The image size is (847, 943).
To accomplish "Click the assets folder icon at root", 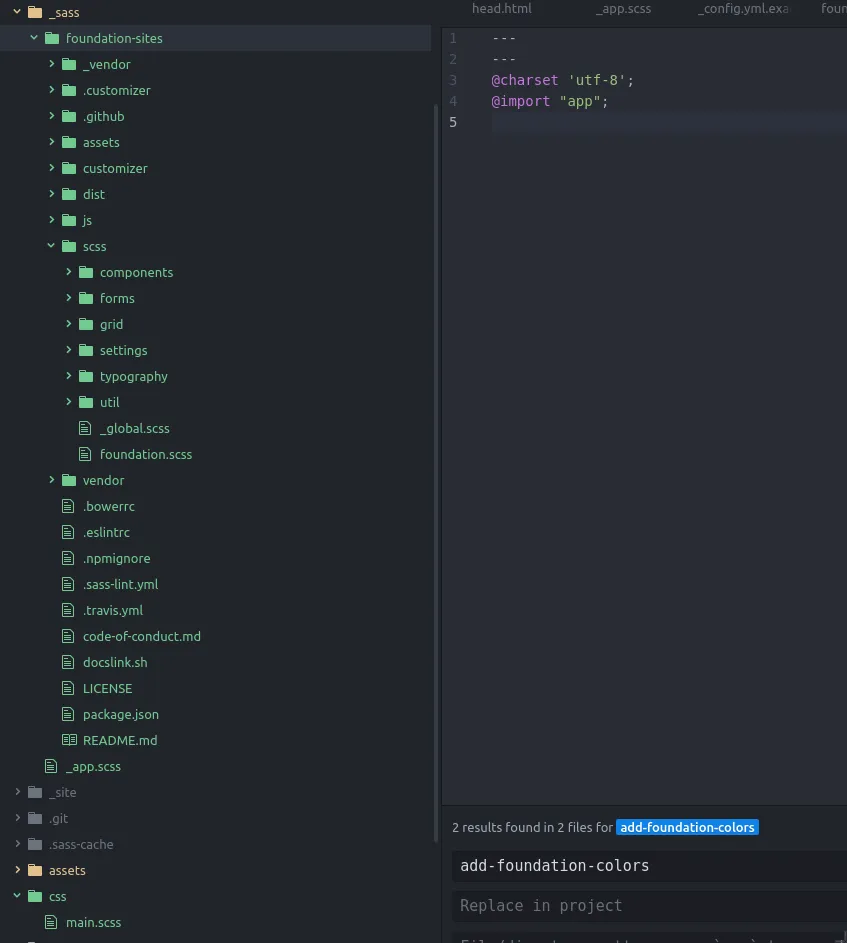I will point(35,870).
